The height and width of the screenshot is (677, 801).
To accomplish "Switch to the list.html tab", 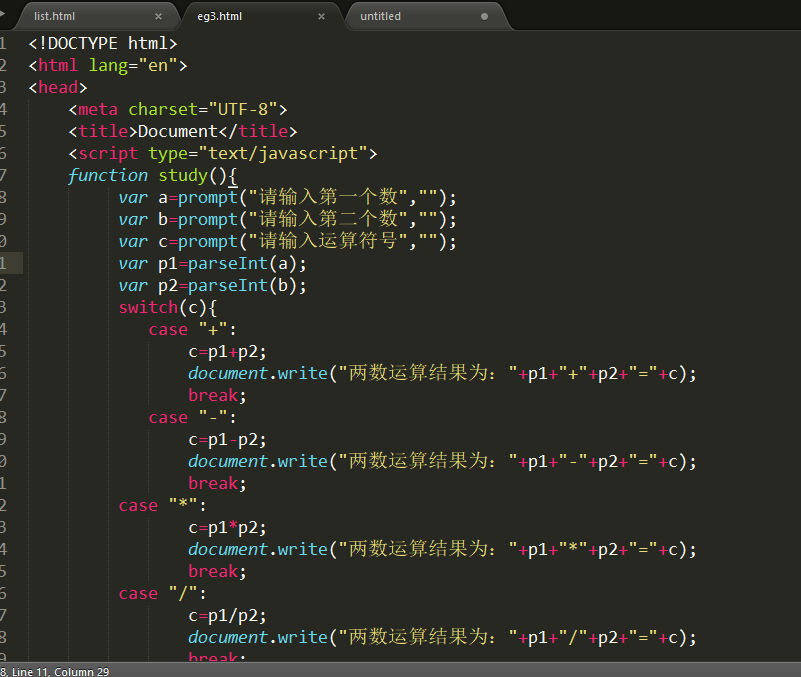I will pos(55,17).
